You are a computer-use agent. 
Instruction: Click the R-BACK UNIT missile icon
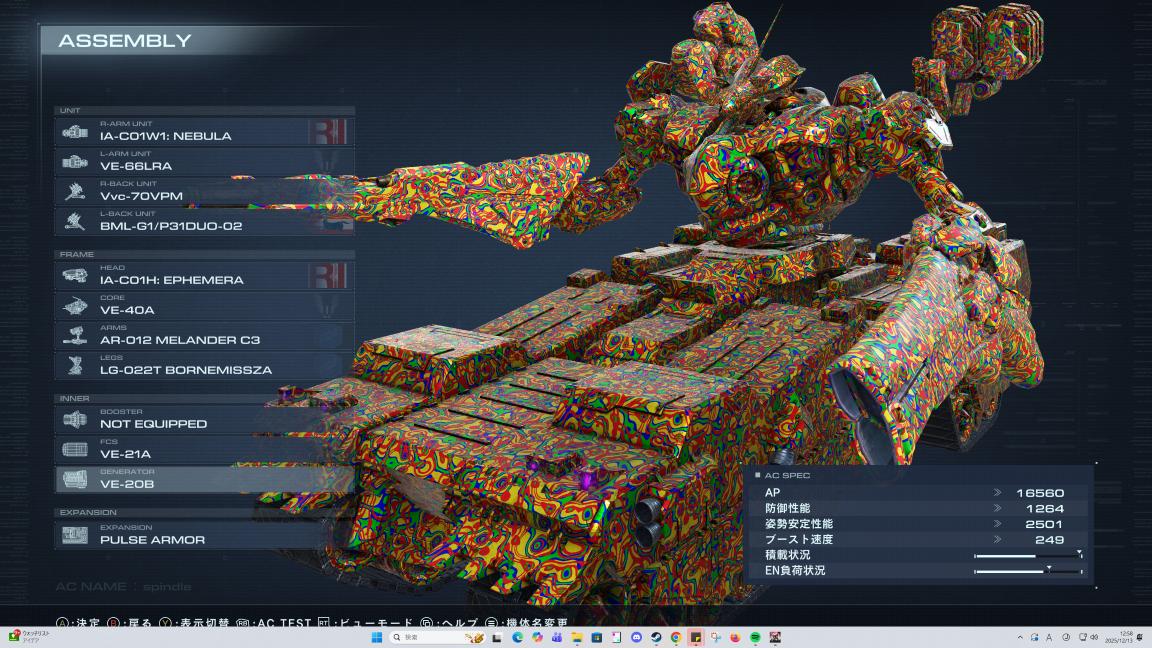click(x=75, y=192)
